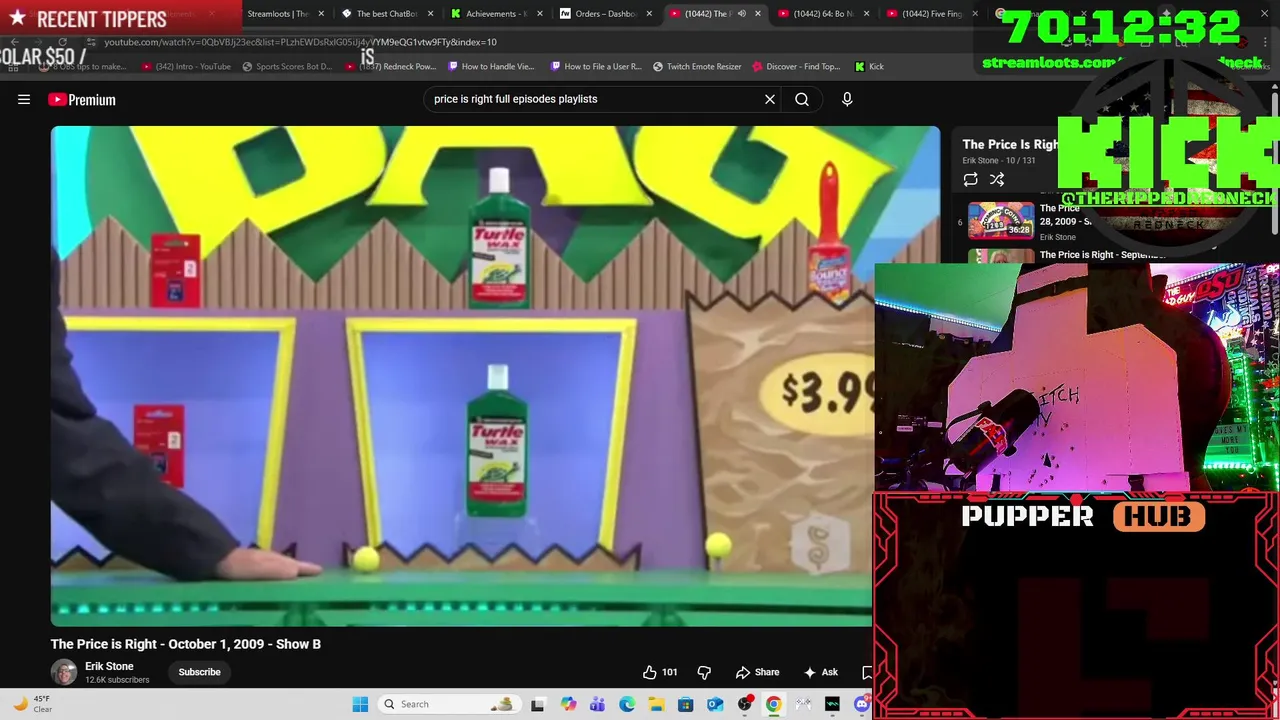Open Outlook from taskbar
Viewport: 1280px width, 720px height.
coord(715,704)
